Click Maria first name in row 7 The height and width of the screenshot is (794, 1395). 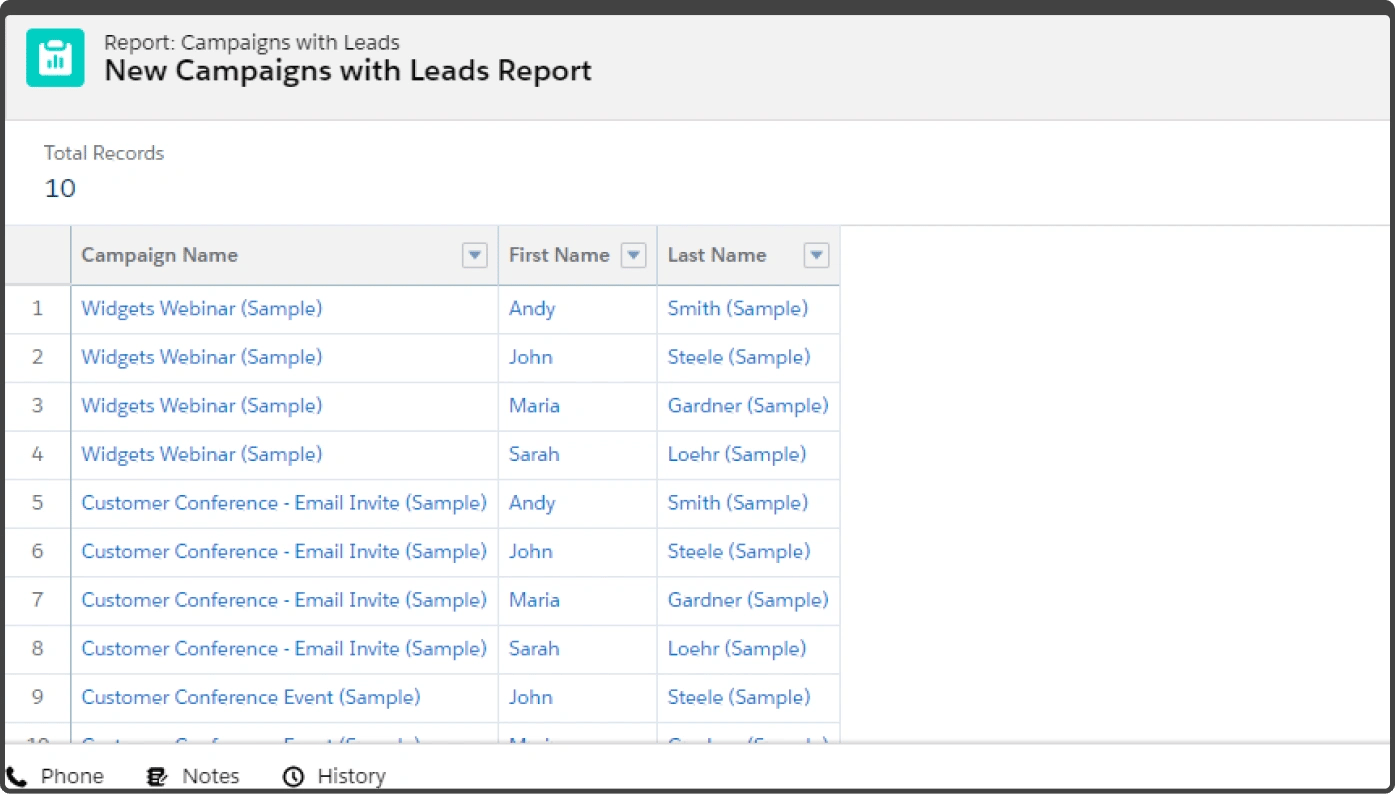(534, 600)
